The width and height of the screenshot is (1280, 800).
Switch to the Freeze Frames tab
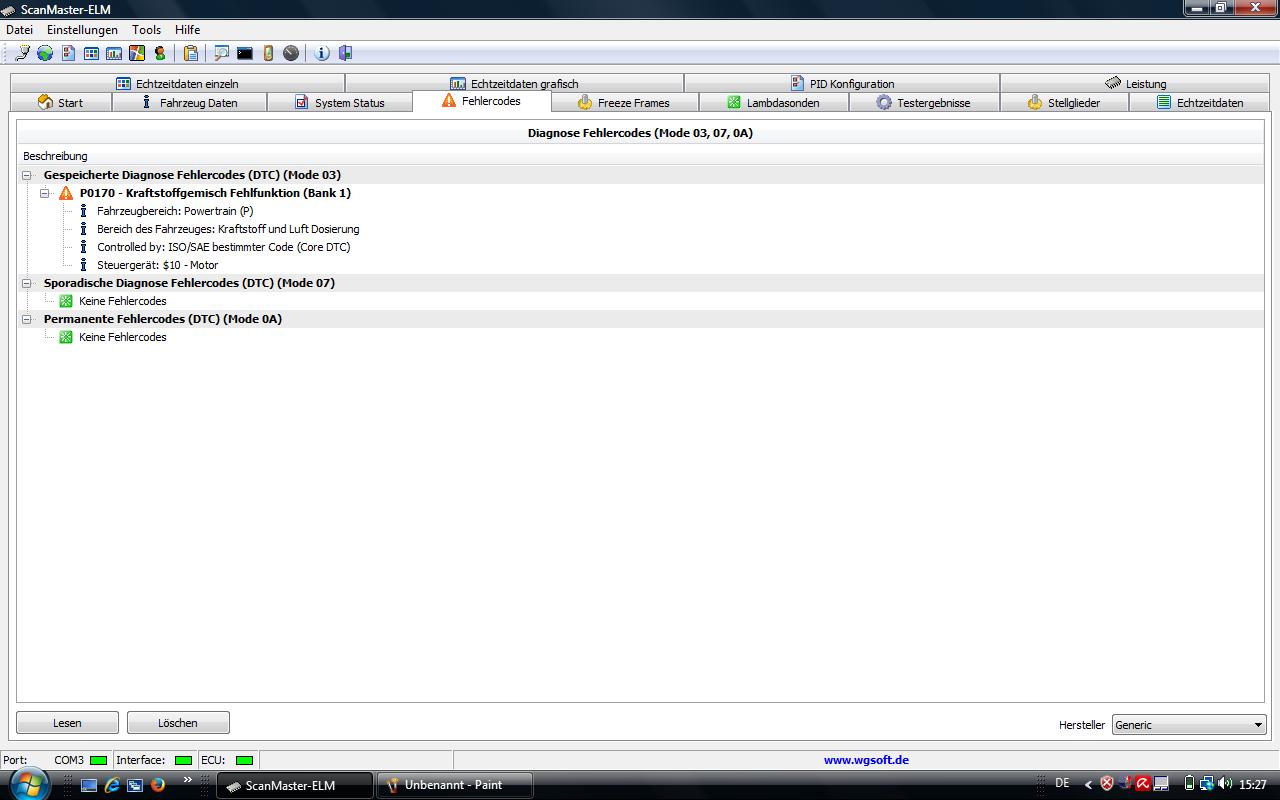click(624, 103)
